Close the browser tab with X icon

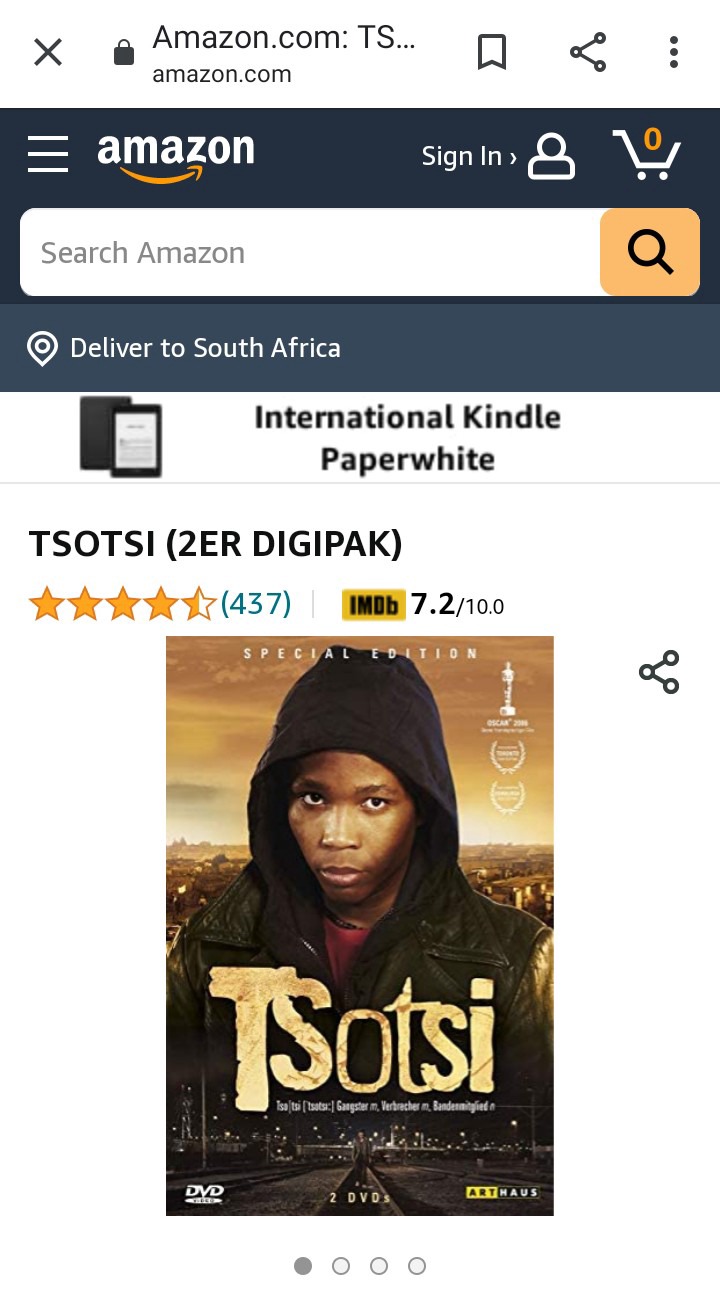pyautogui.click(x=48, y=52)
